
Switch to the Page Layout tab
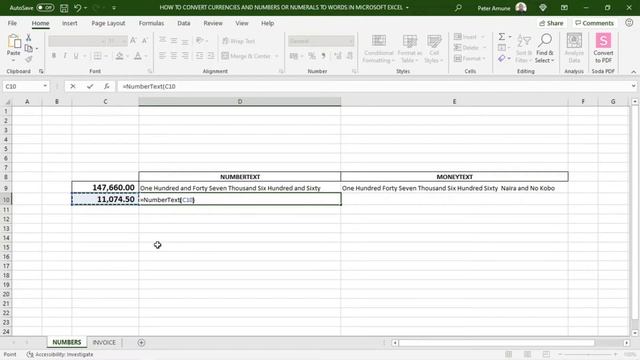108,23
